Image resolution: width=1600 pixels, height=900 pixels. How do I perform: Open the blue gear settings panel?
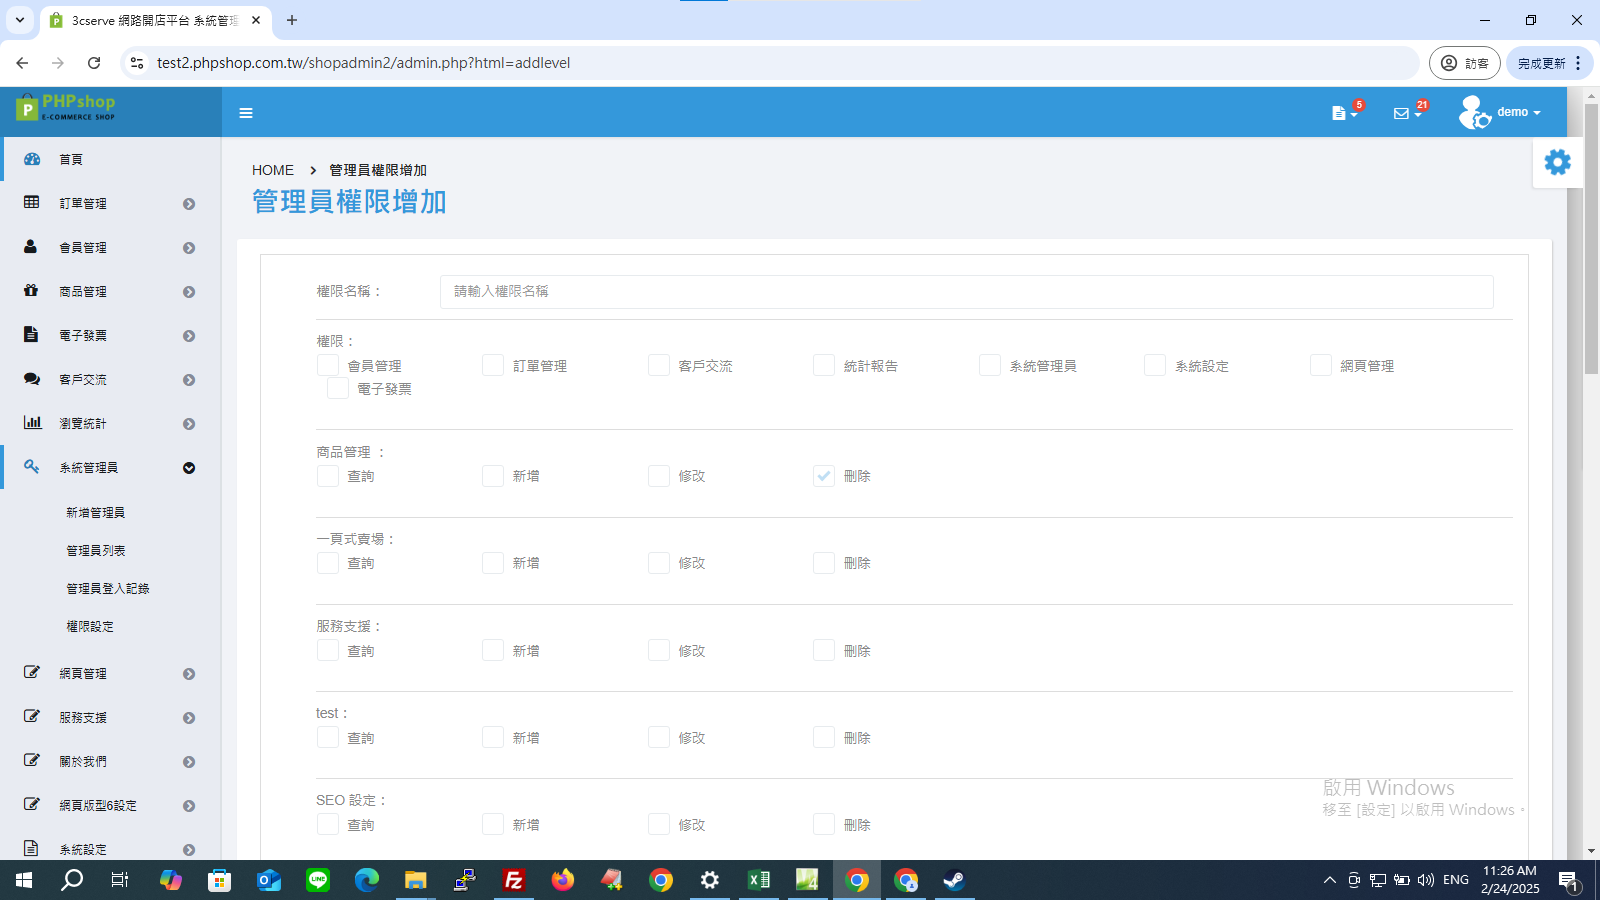tap(1558, 162)
